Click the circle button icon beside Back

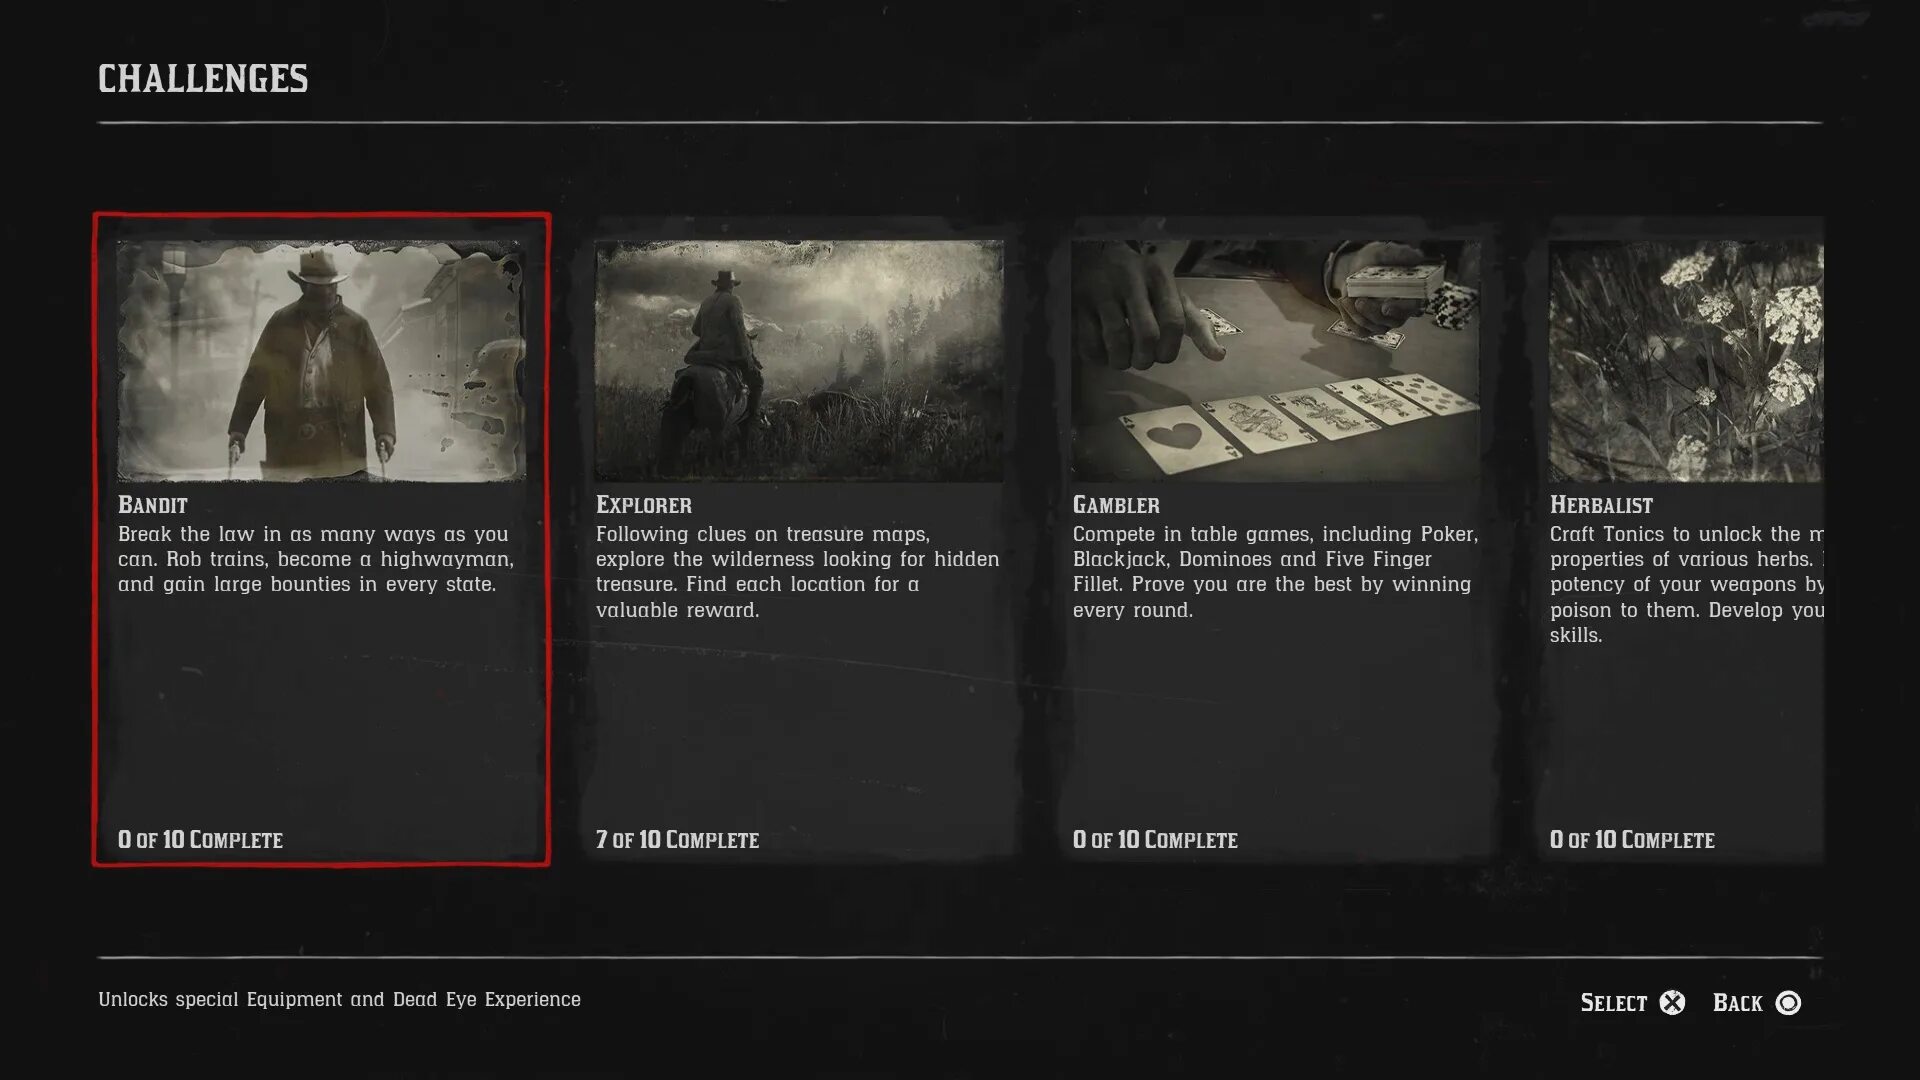(1788, 1002)
